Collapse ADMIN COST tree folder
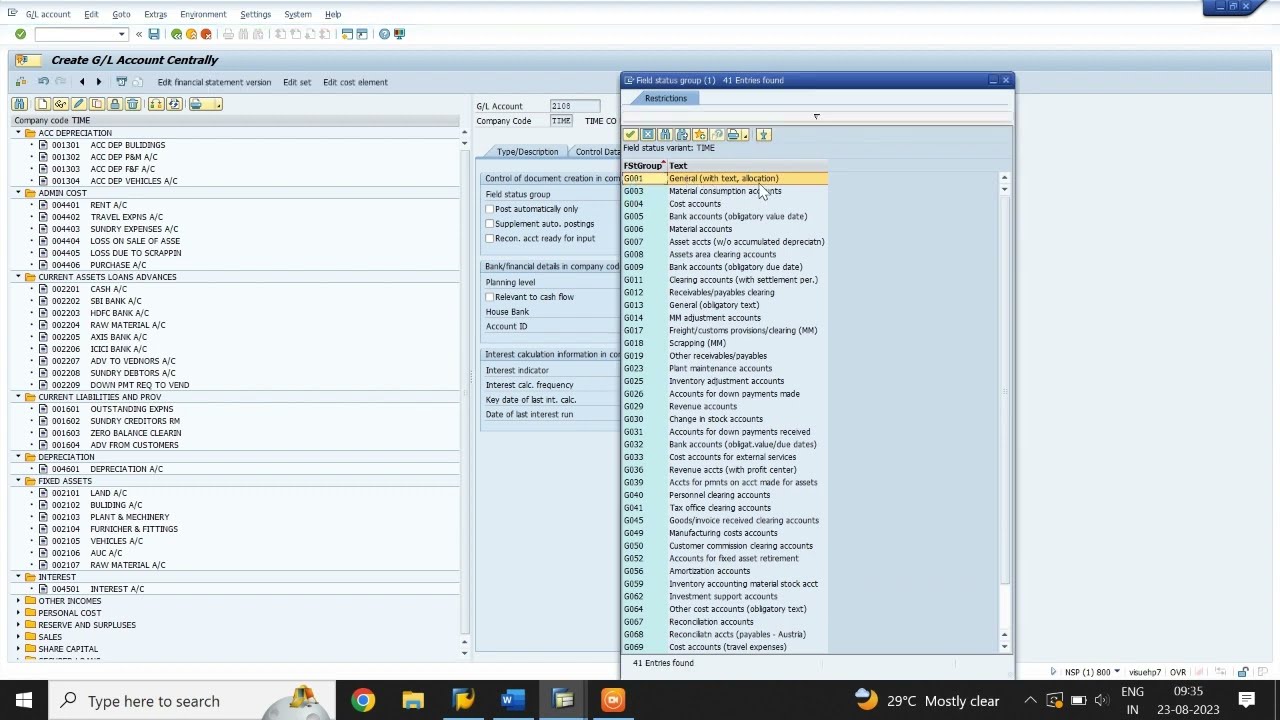The image size is (1280, 720). click(x=18, y=193)
